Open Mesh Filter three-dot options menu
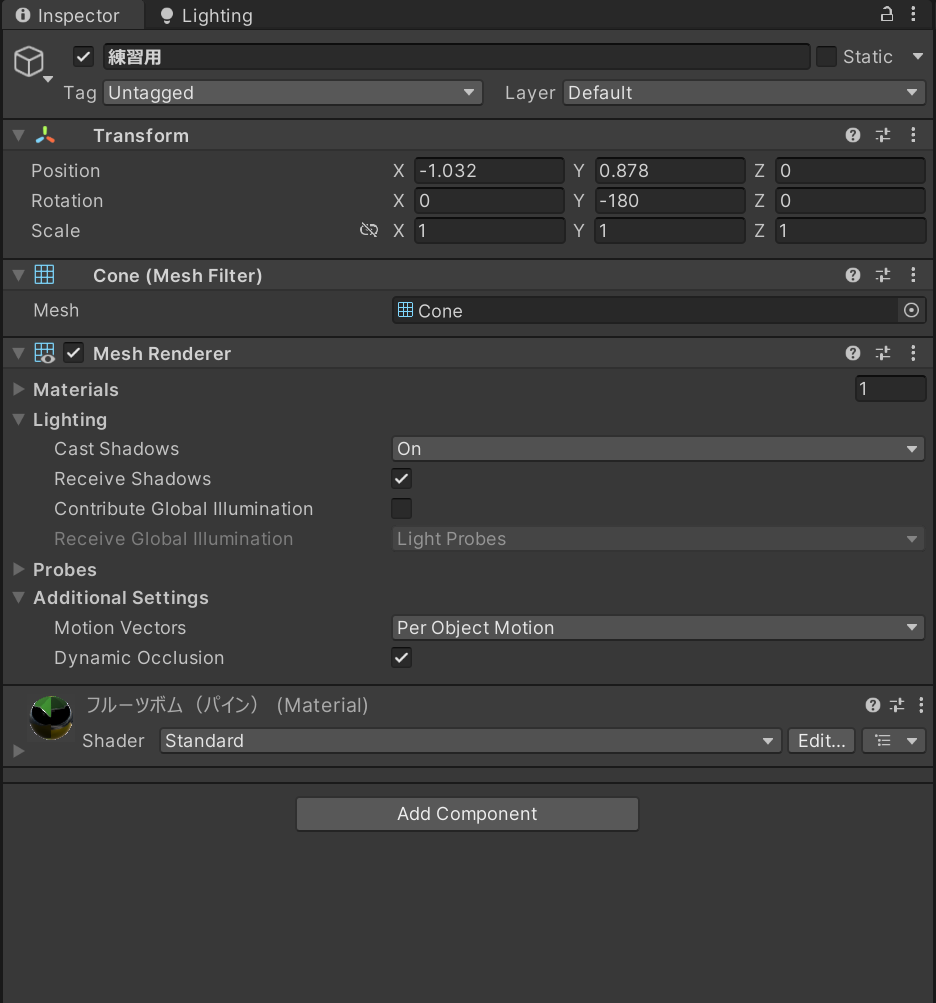936x1003 pixels. (x=913, y=275)
